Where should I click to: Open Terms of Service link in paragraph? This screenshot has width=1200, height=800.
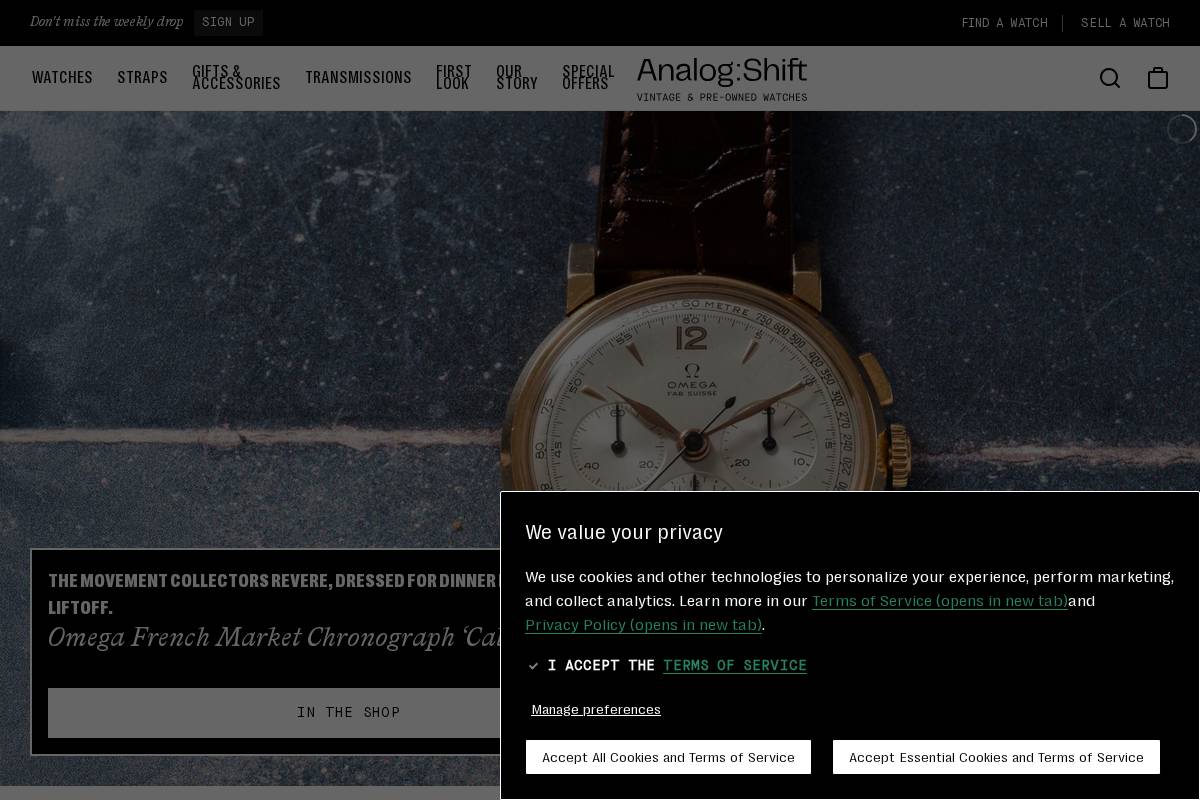[x=940, y=601]
